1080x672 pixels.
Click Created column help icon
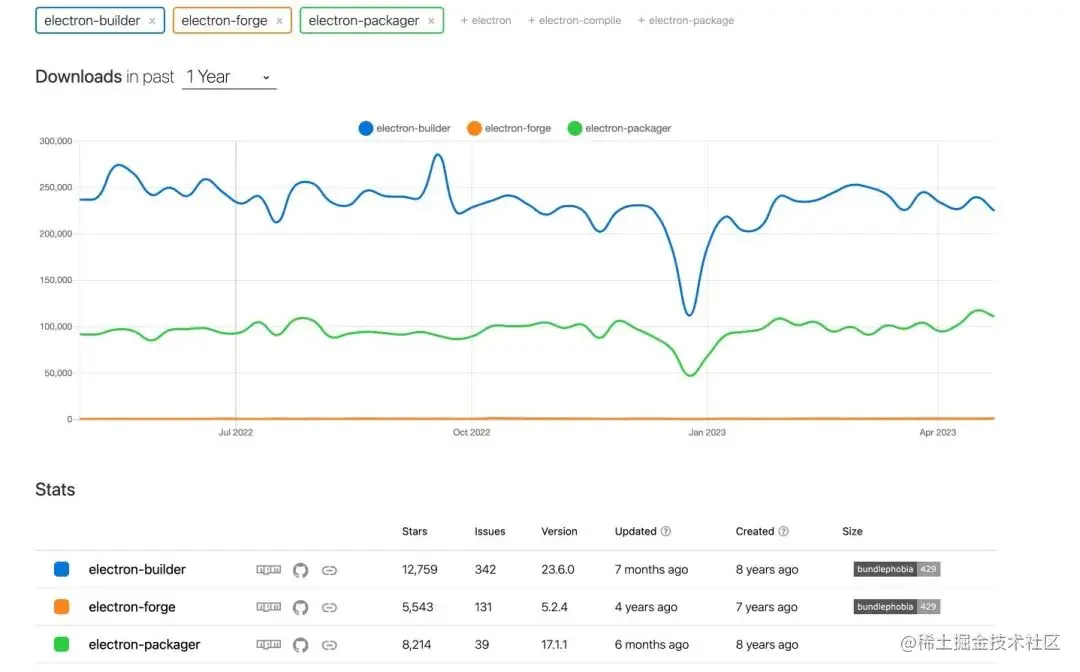783,532
